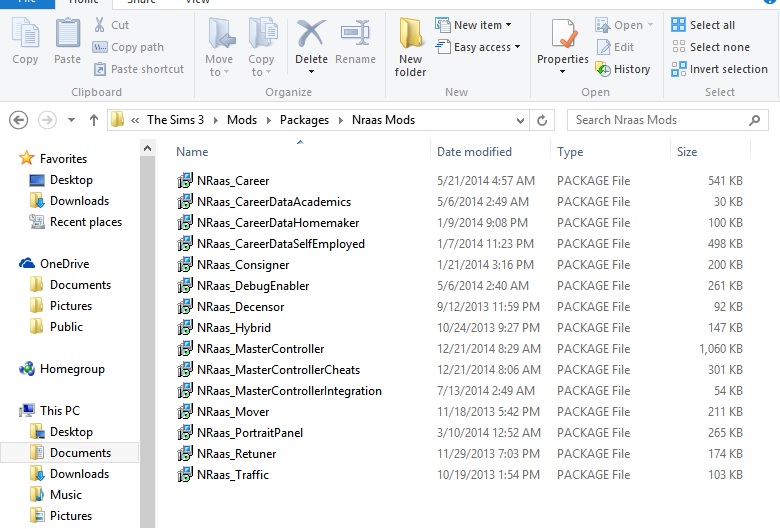
Task: Select NRaas_MasterControllerIntegration file
Action: (289, 391)
